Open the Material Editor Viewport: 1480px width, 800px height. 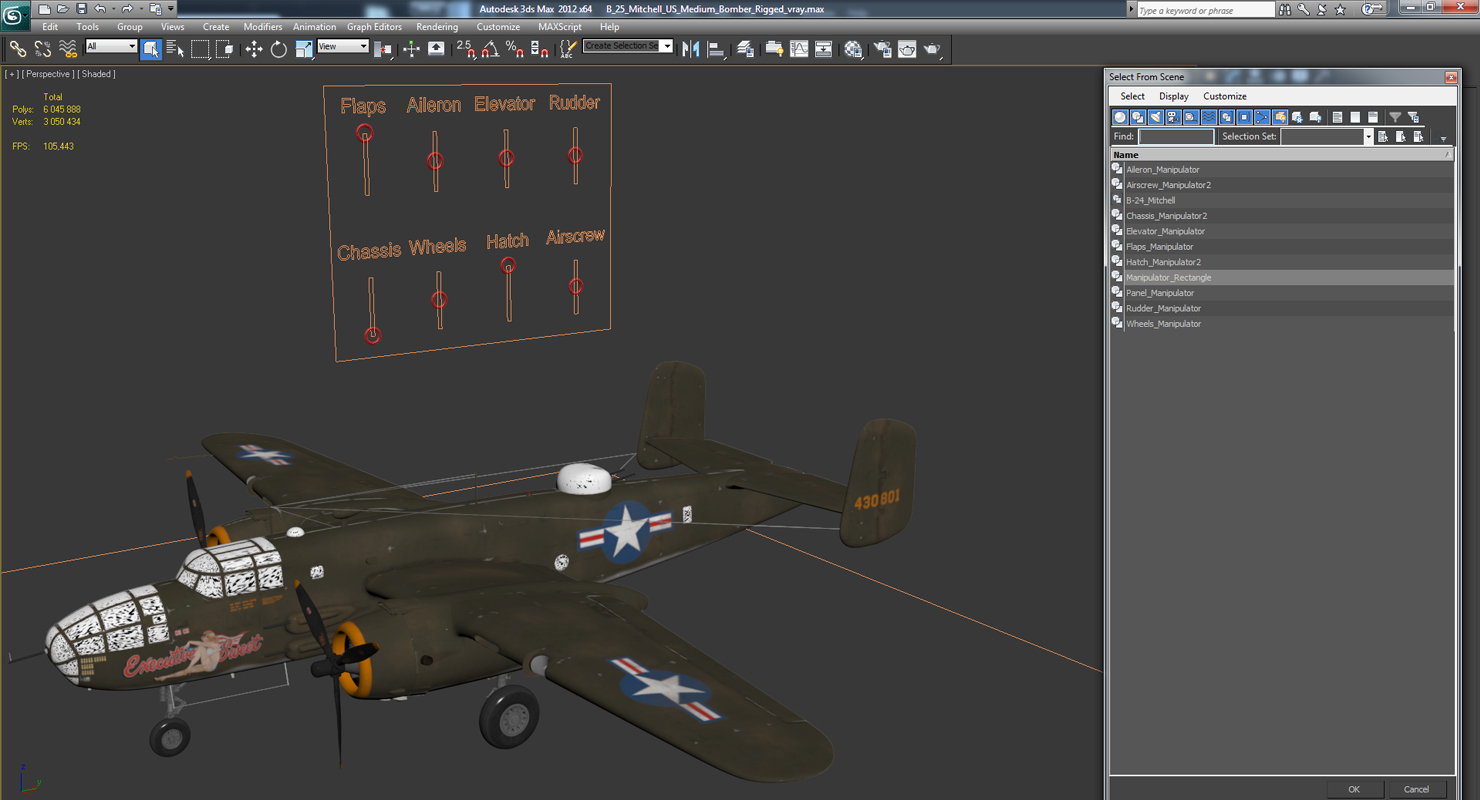(853, 49)
